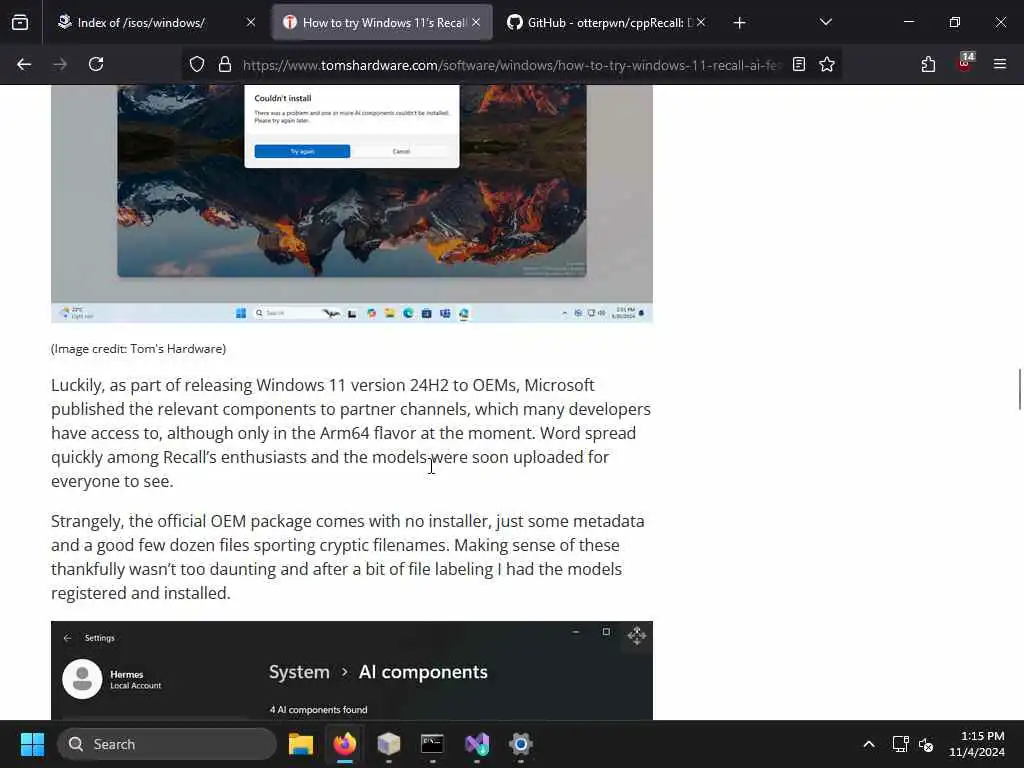Show hidden system tray icons chevron
This screenshot has width=1024, height=768.
869,744
